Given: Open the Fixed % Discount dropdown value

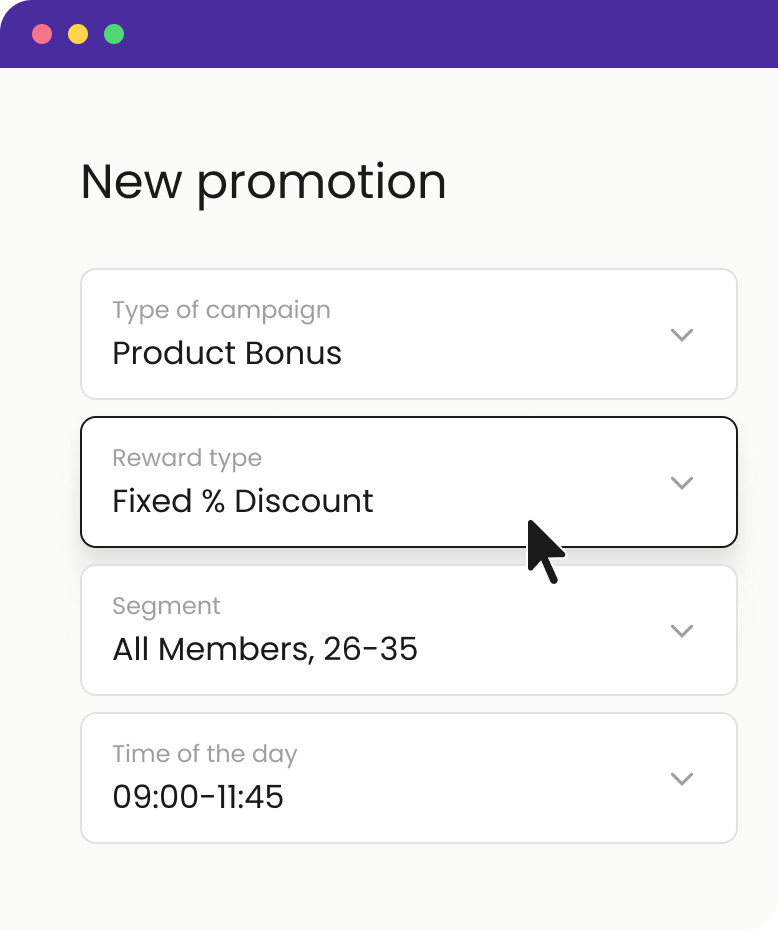Looking at the screenshot, I should tap(243, 501).
